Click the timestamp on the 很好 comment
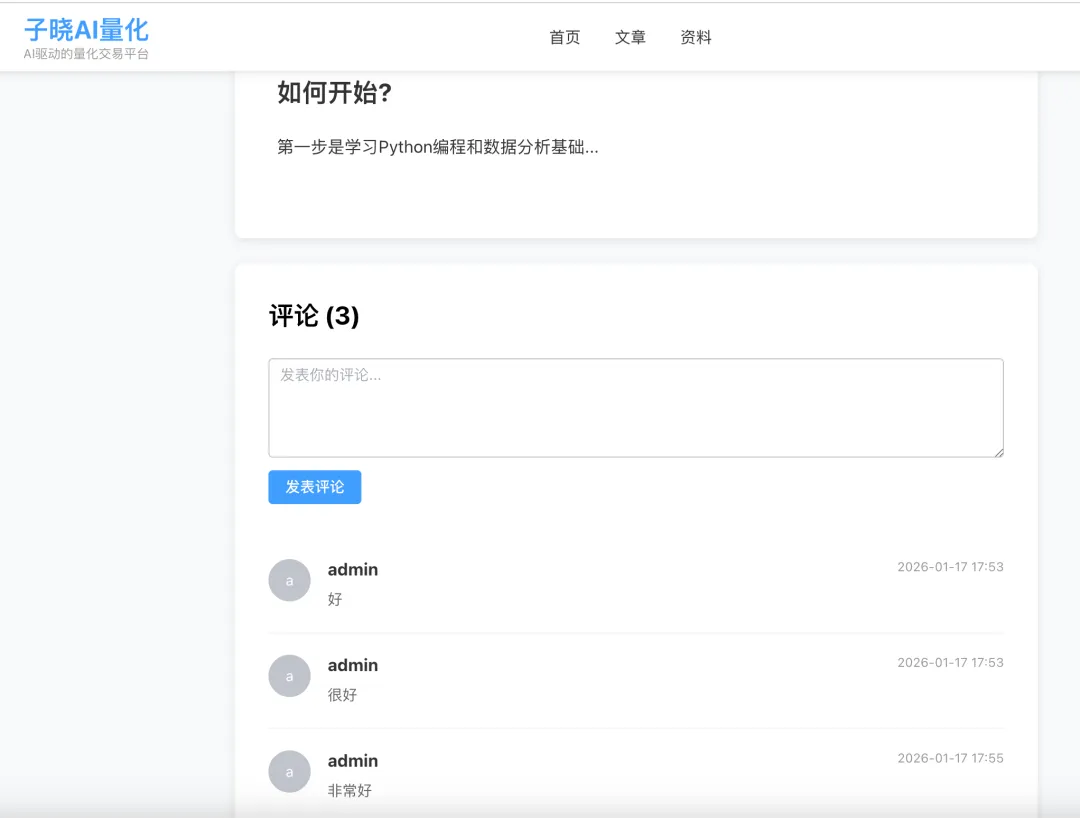The image size is (1080, 818). click(951, 662)
